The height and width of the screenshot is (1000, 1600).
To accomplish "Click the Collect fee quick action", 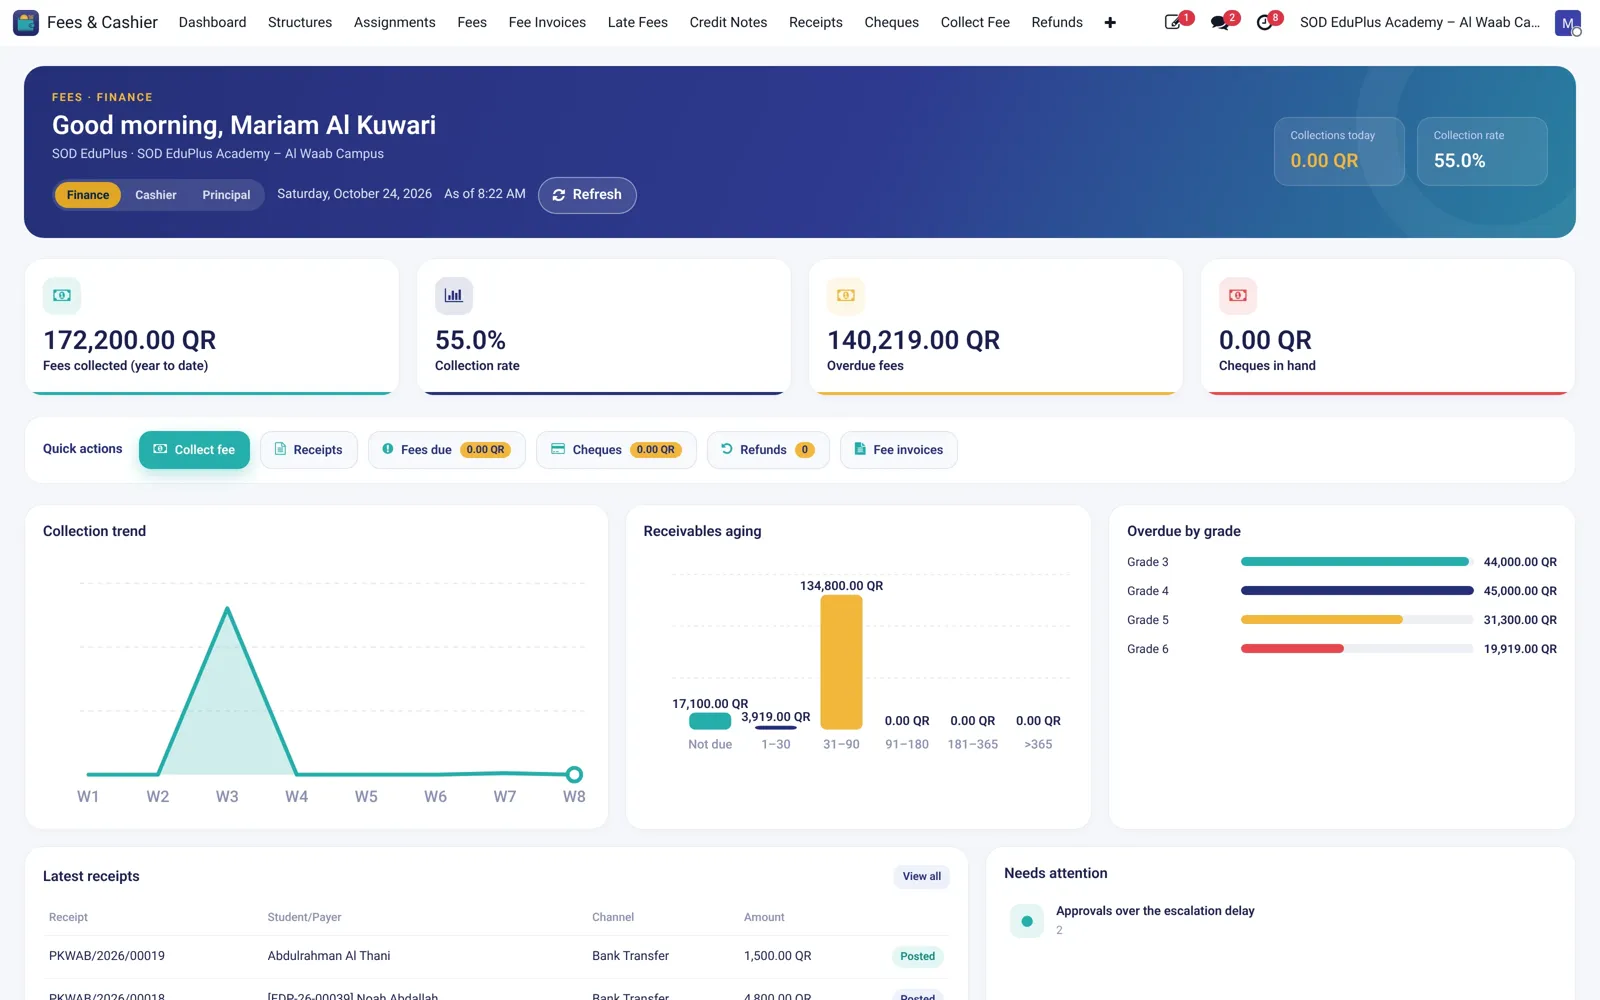I will (x=194, y=450).
